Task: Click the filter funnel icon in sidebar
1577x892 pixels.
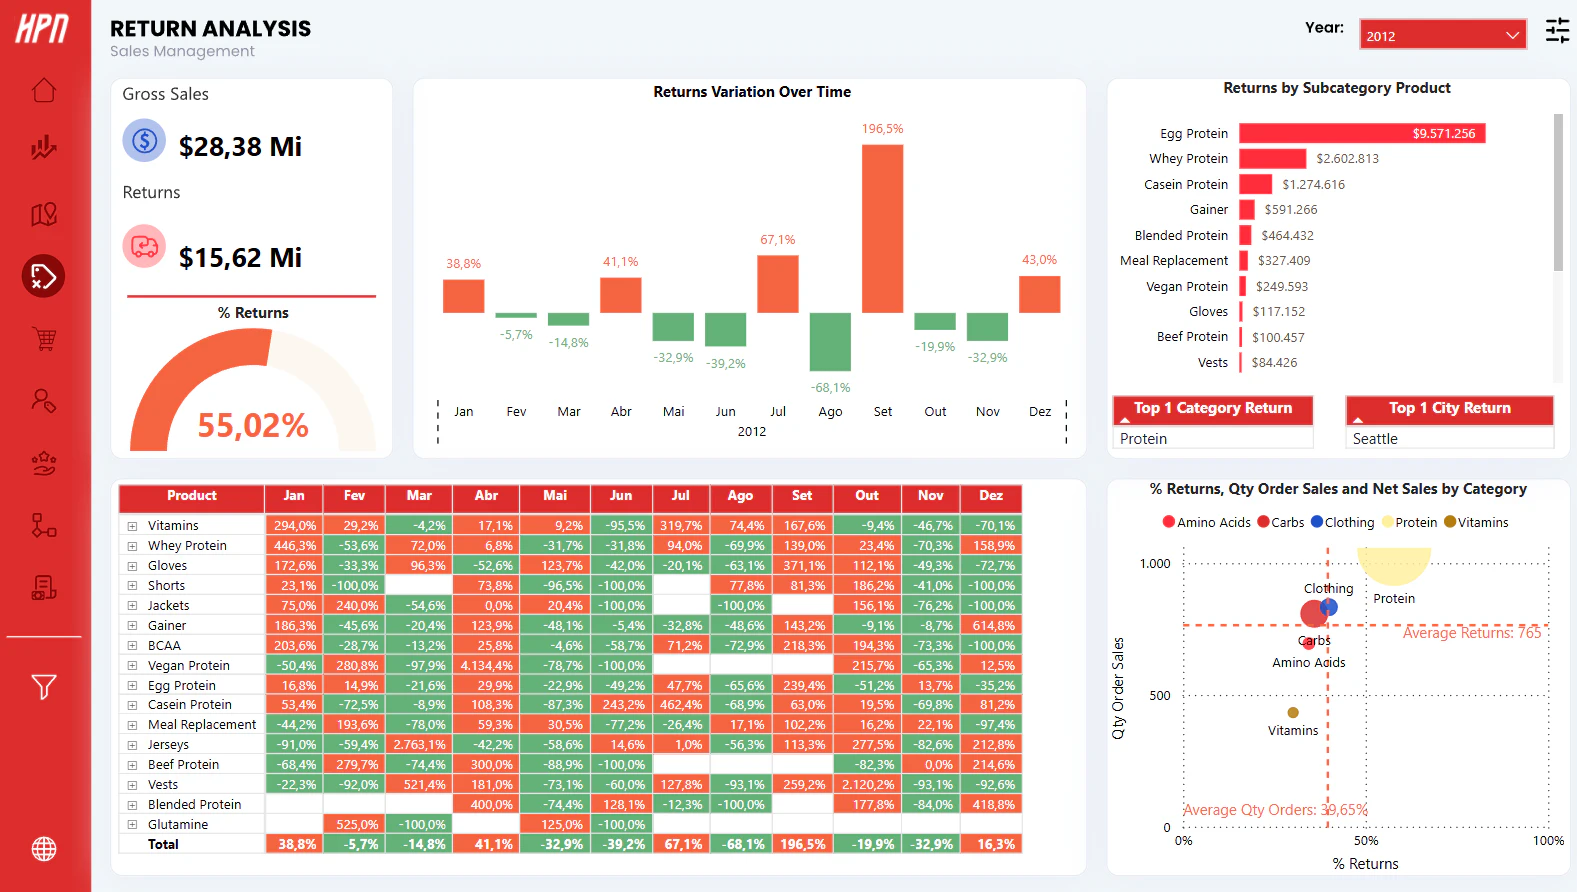Action: [44, 687]
